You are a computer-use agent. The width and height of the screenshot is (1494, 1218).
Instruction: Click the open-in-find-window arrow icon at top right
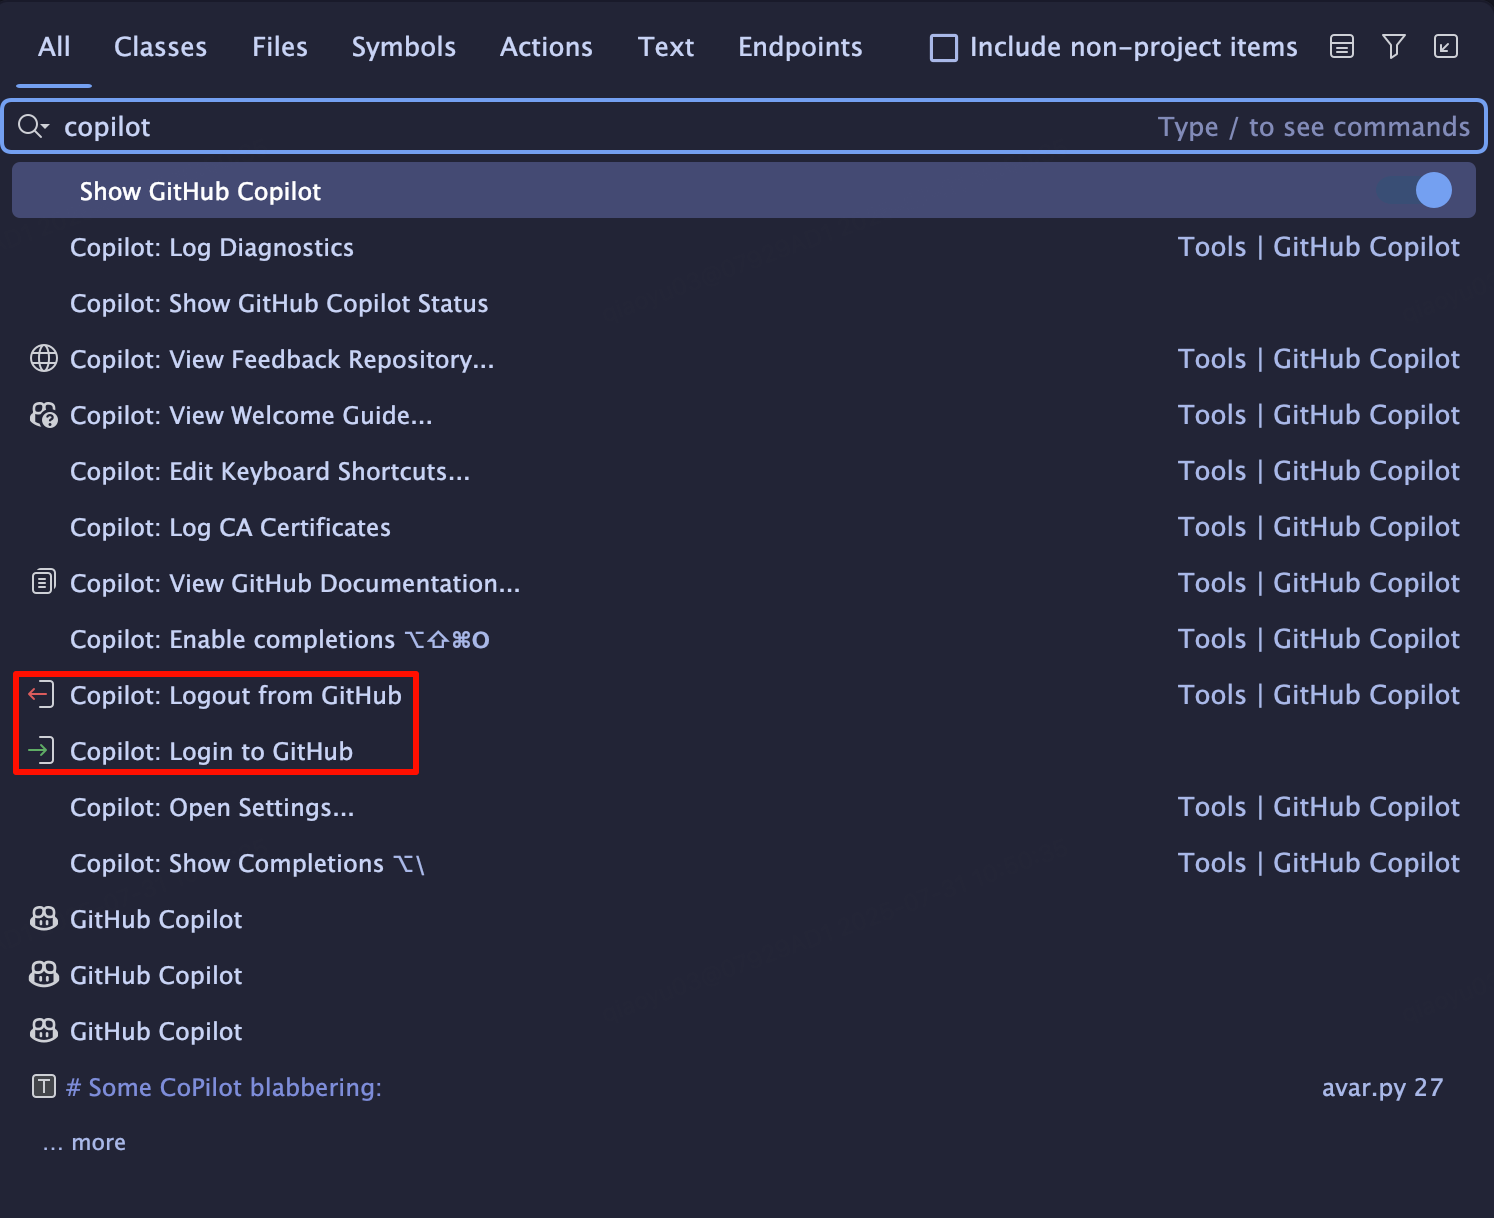1446,46
